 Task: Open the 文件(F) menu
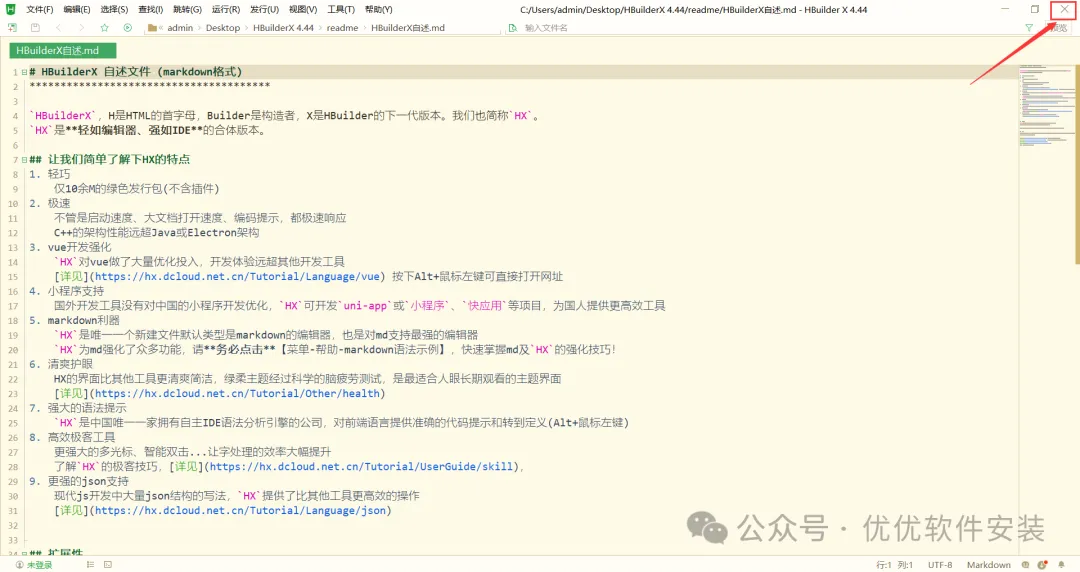click(x=39, y=10)
